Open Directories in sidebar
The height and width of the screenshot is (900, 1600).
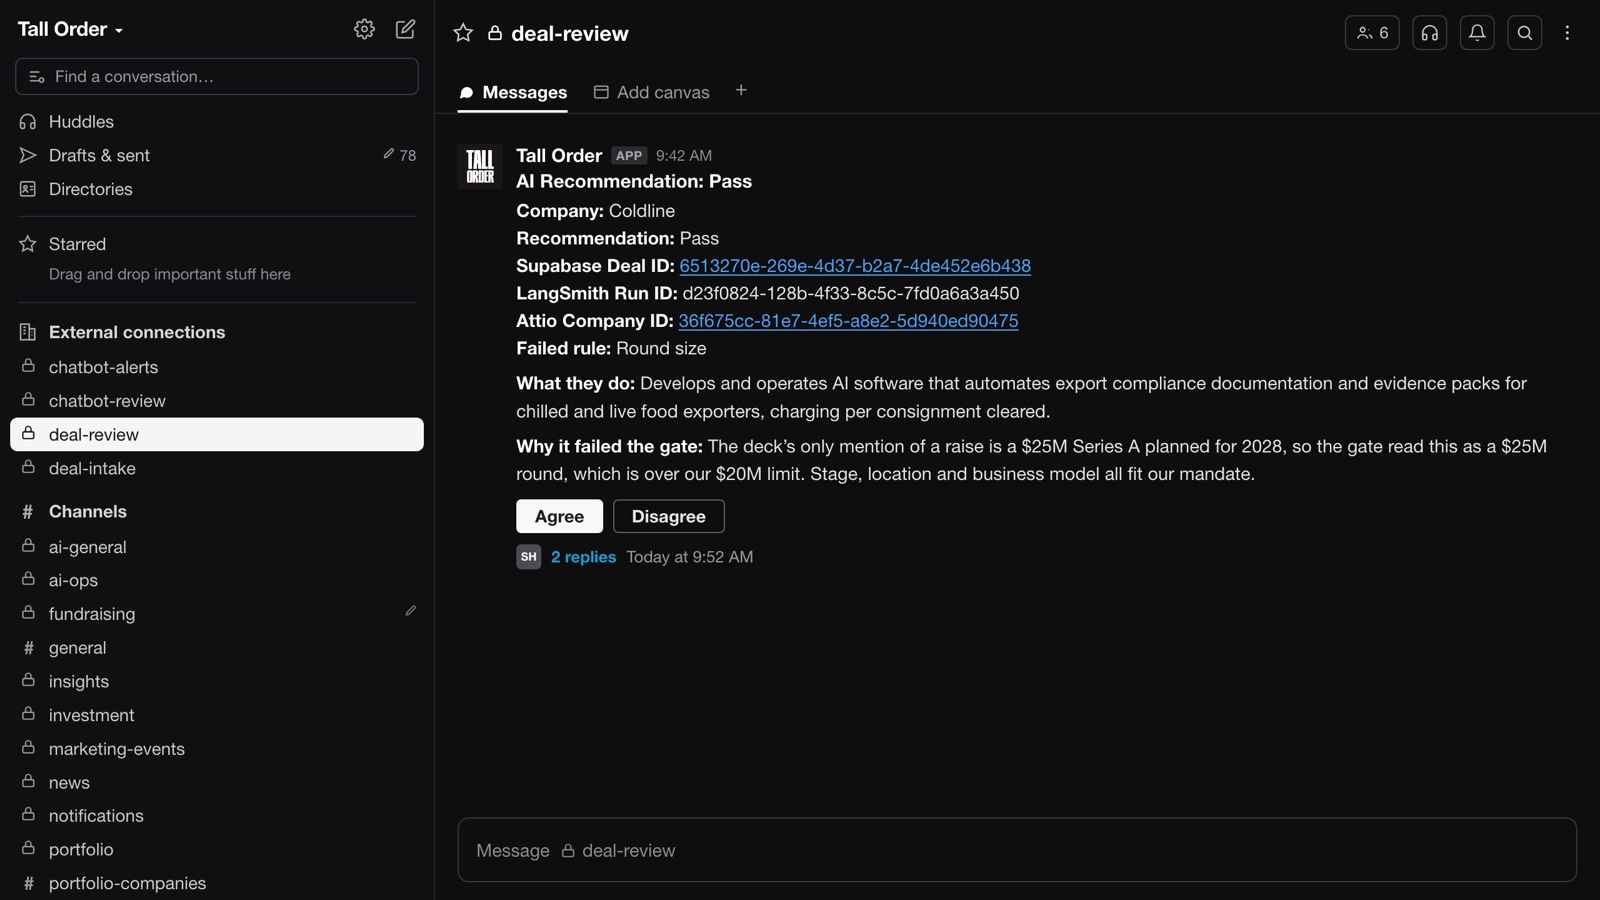(217, 189)
